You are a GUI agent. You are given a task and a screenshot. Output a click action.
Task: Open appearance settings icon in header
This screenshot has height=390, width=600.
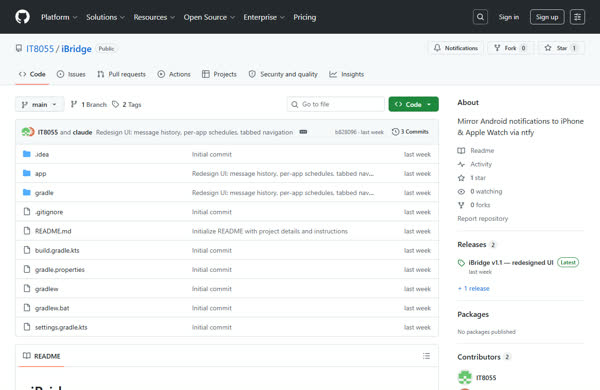(577, 17)
